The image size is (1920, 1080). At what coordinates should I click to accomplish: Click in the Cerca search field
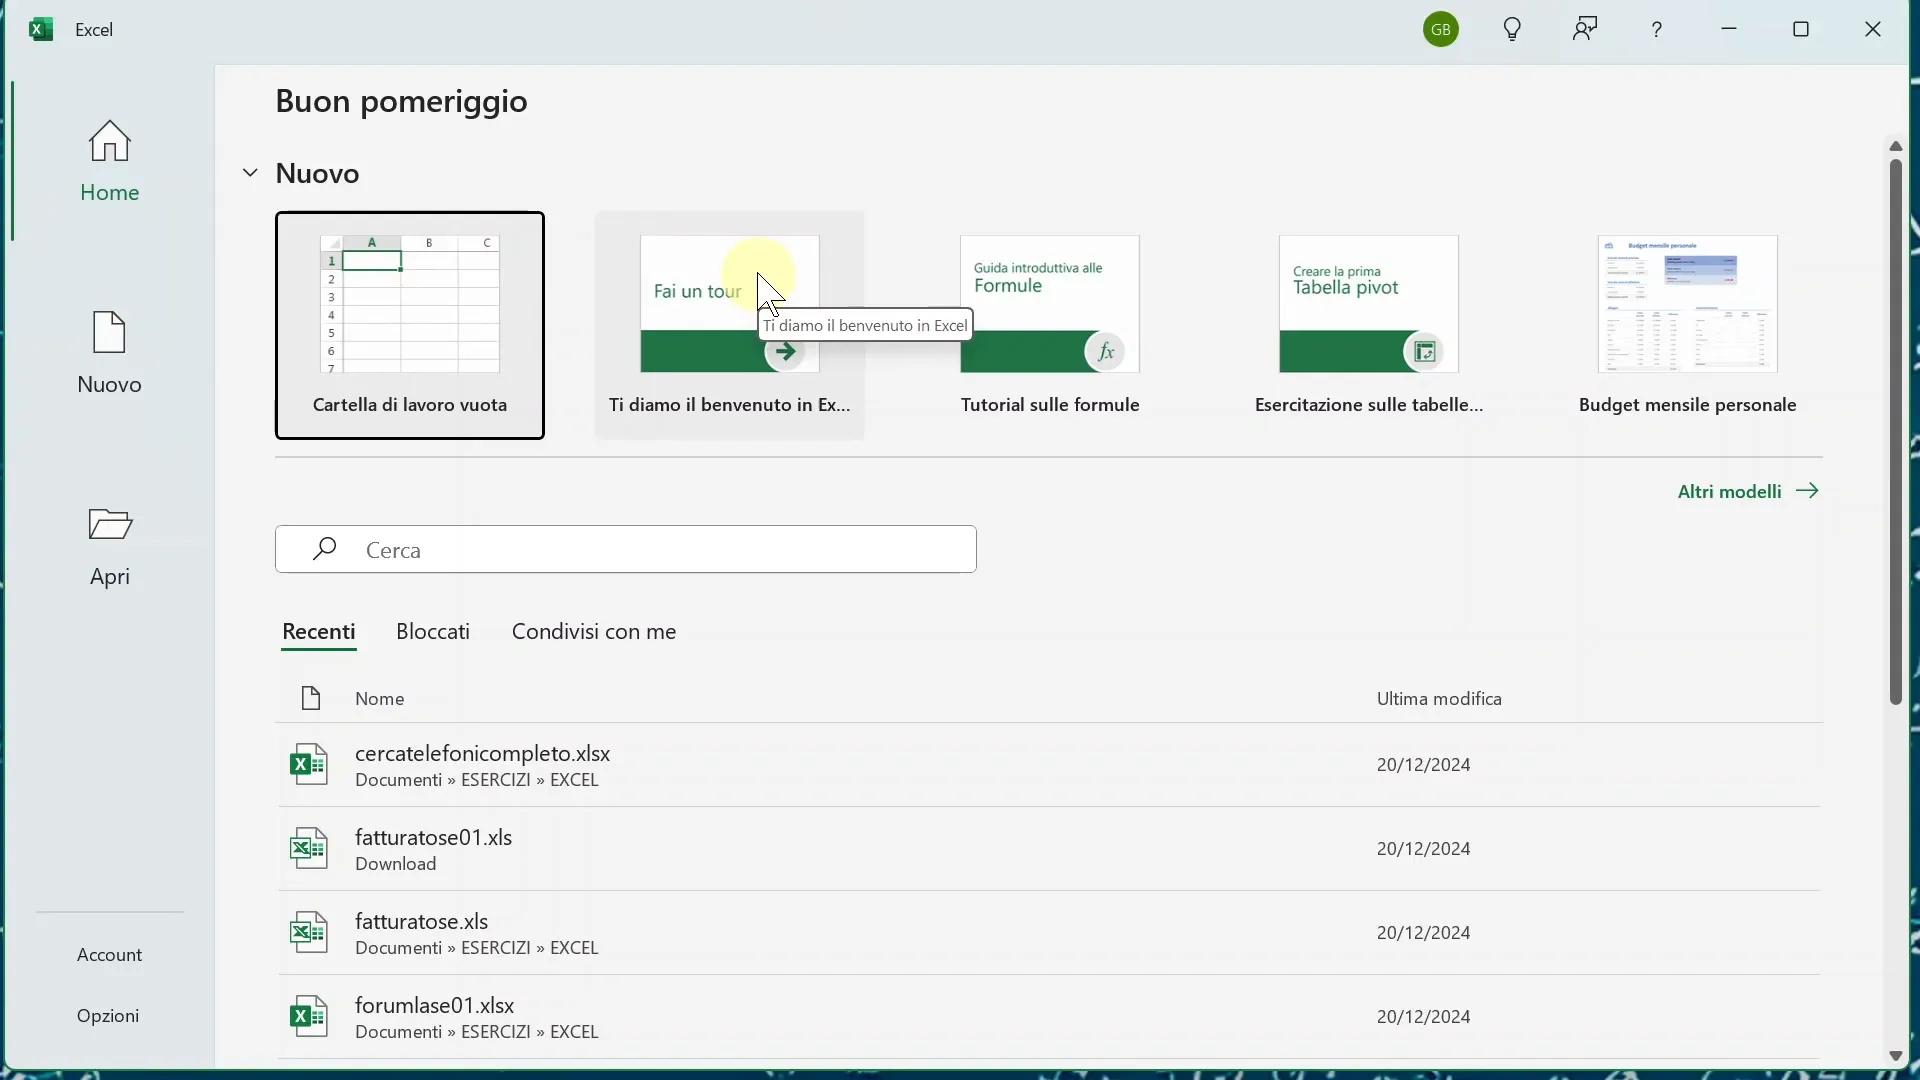point(626,549)
